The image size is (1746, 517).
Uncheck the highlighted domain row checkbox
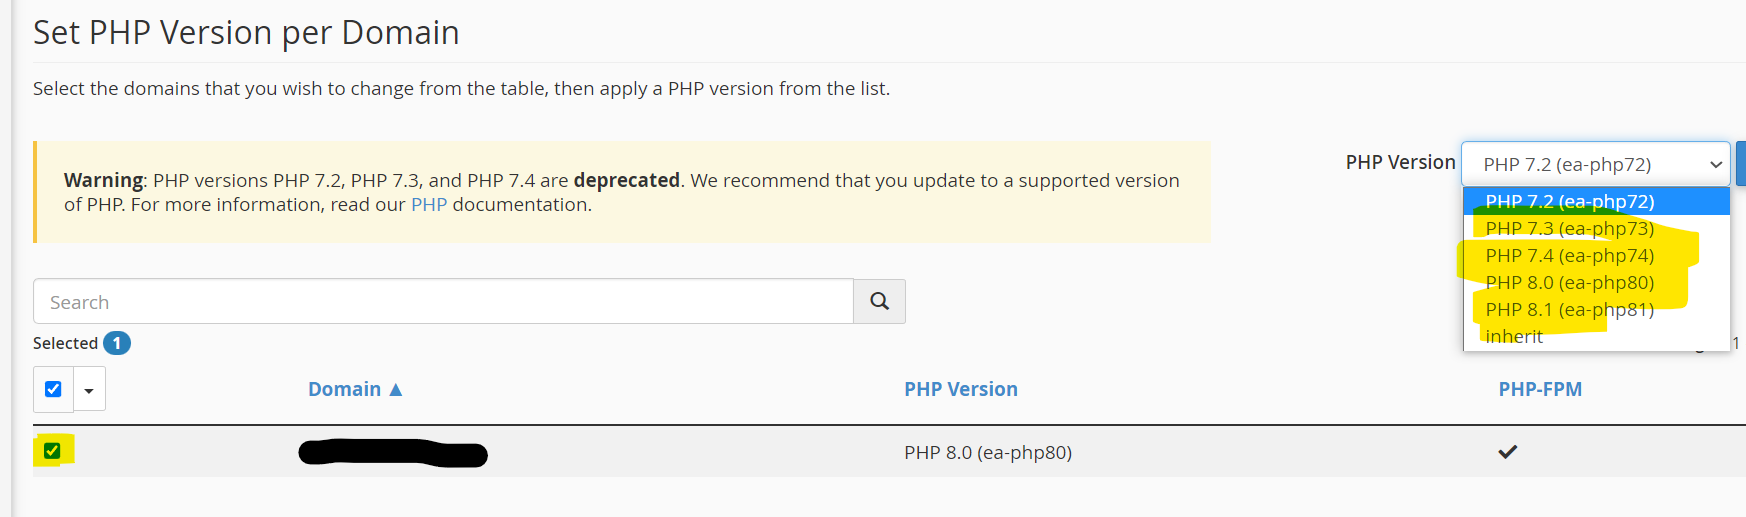click(x=52, y=451)
